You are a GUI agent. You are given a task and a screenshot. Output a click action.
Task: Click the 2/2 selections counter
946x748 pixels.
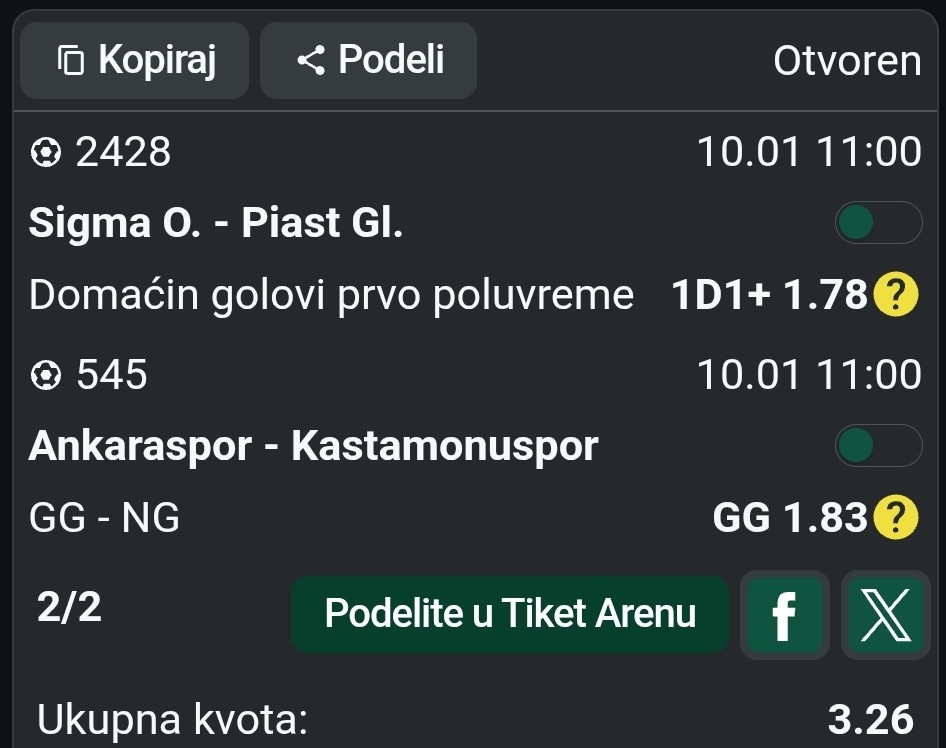click(x=69, y=607)
